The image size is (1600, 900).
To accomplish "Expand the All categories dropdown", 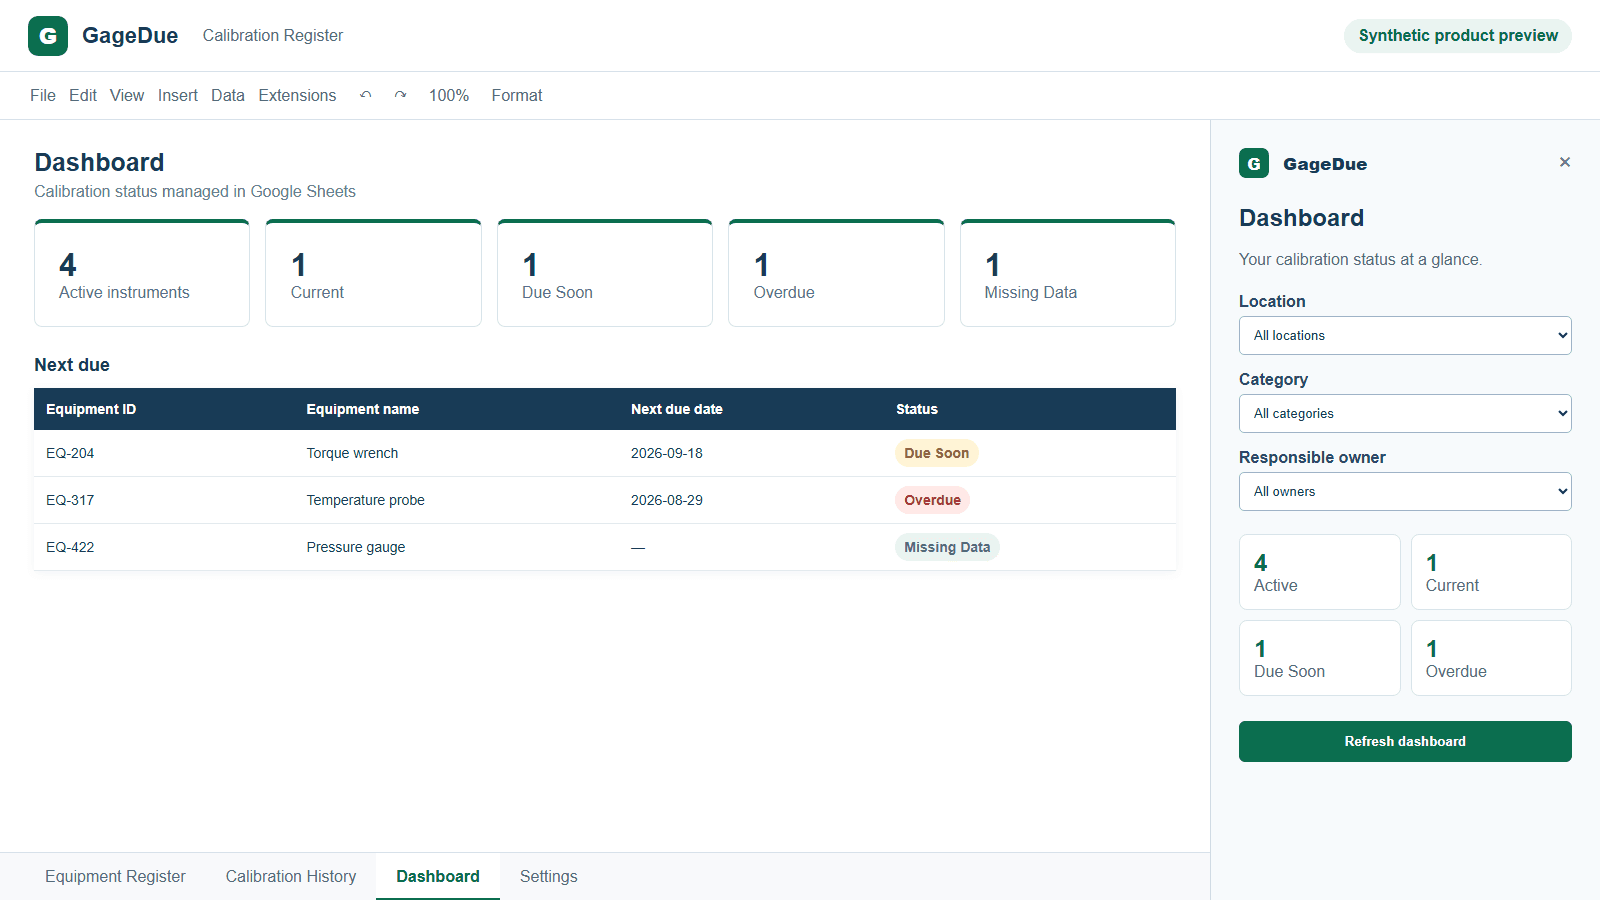I will pyautogui.click(x=1405, y=414).
